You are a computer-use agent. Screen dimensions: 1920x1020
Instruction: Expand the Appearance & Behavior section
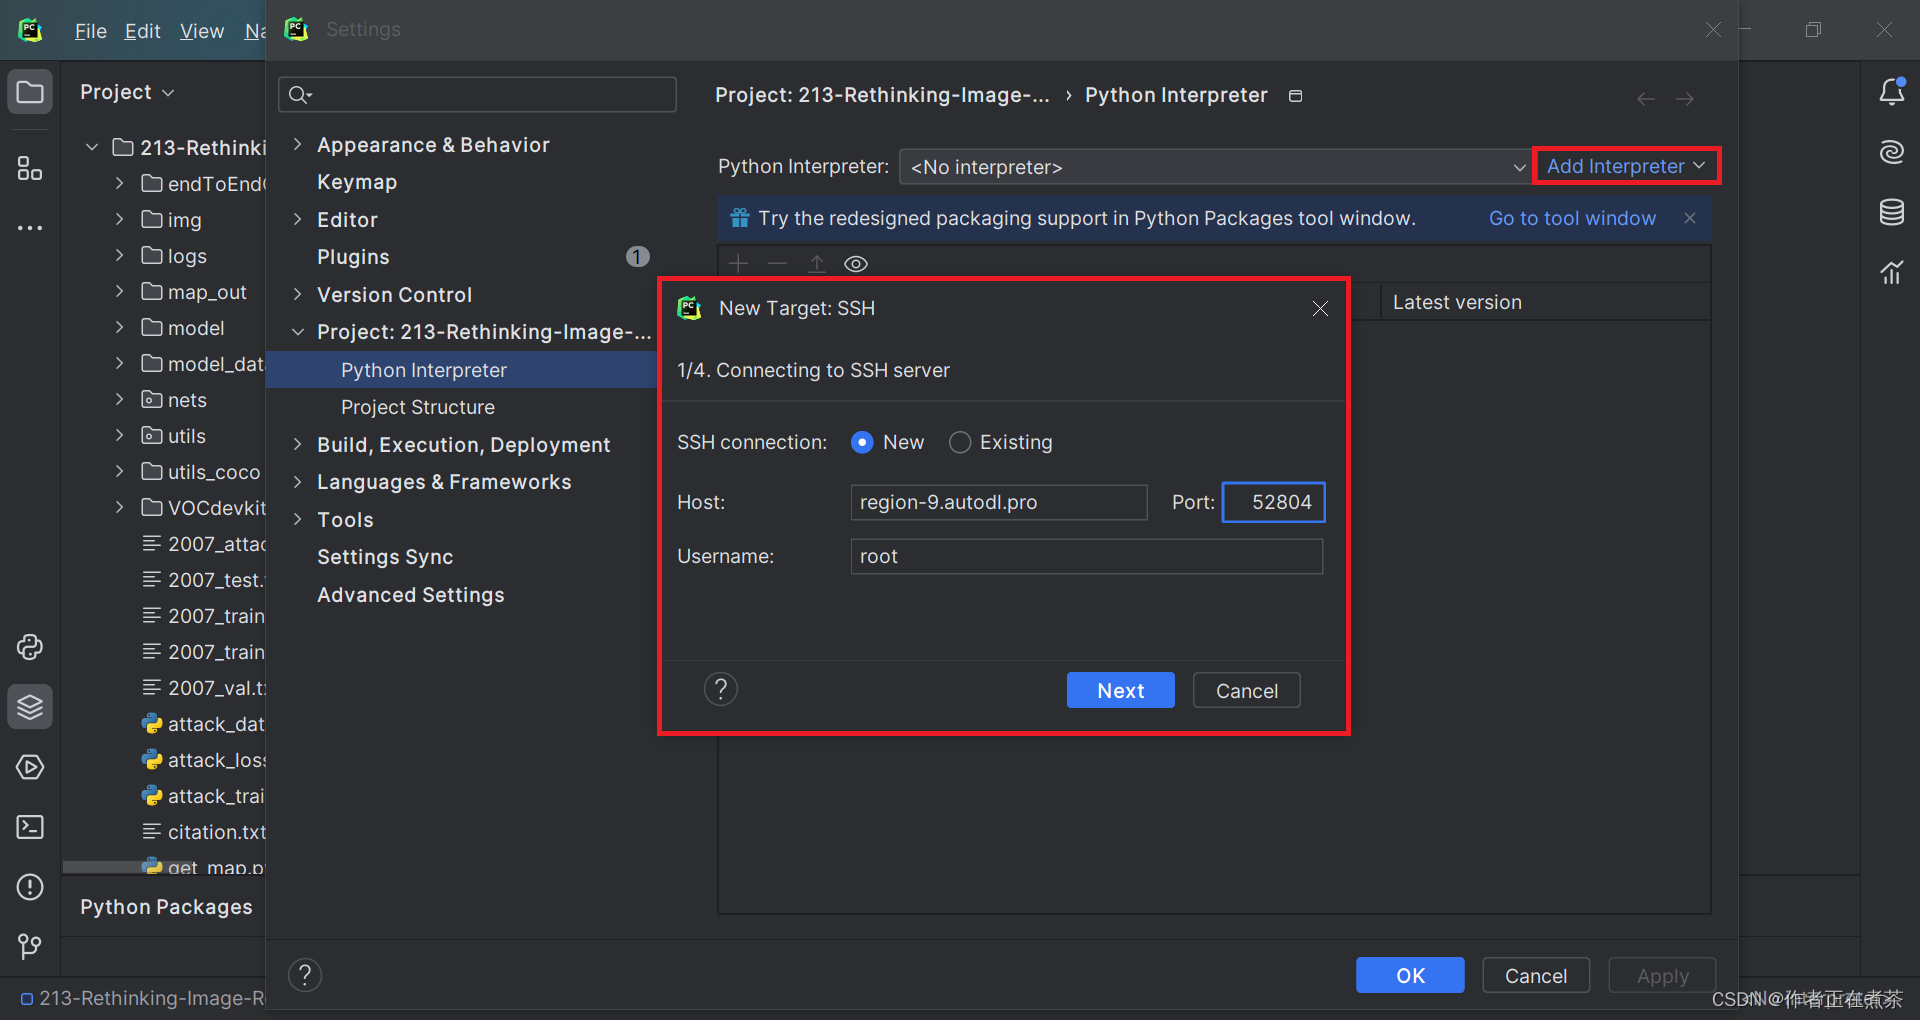tap(297, 144)
